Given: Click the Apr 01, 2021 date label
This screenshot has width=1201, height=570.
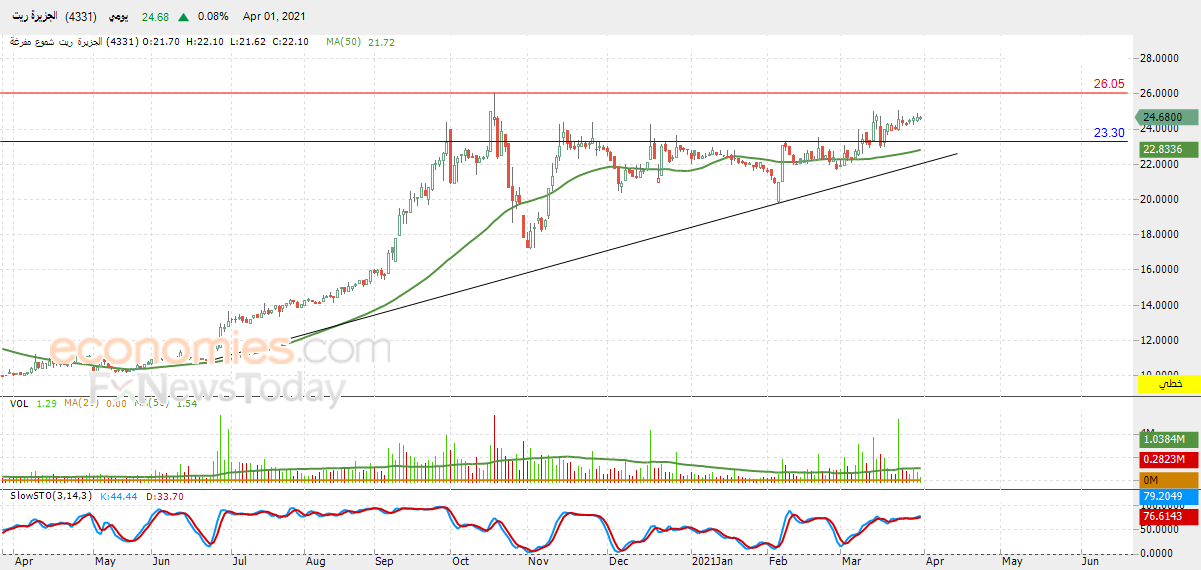Looking at the screenshot, I should point(274,16).
